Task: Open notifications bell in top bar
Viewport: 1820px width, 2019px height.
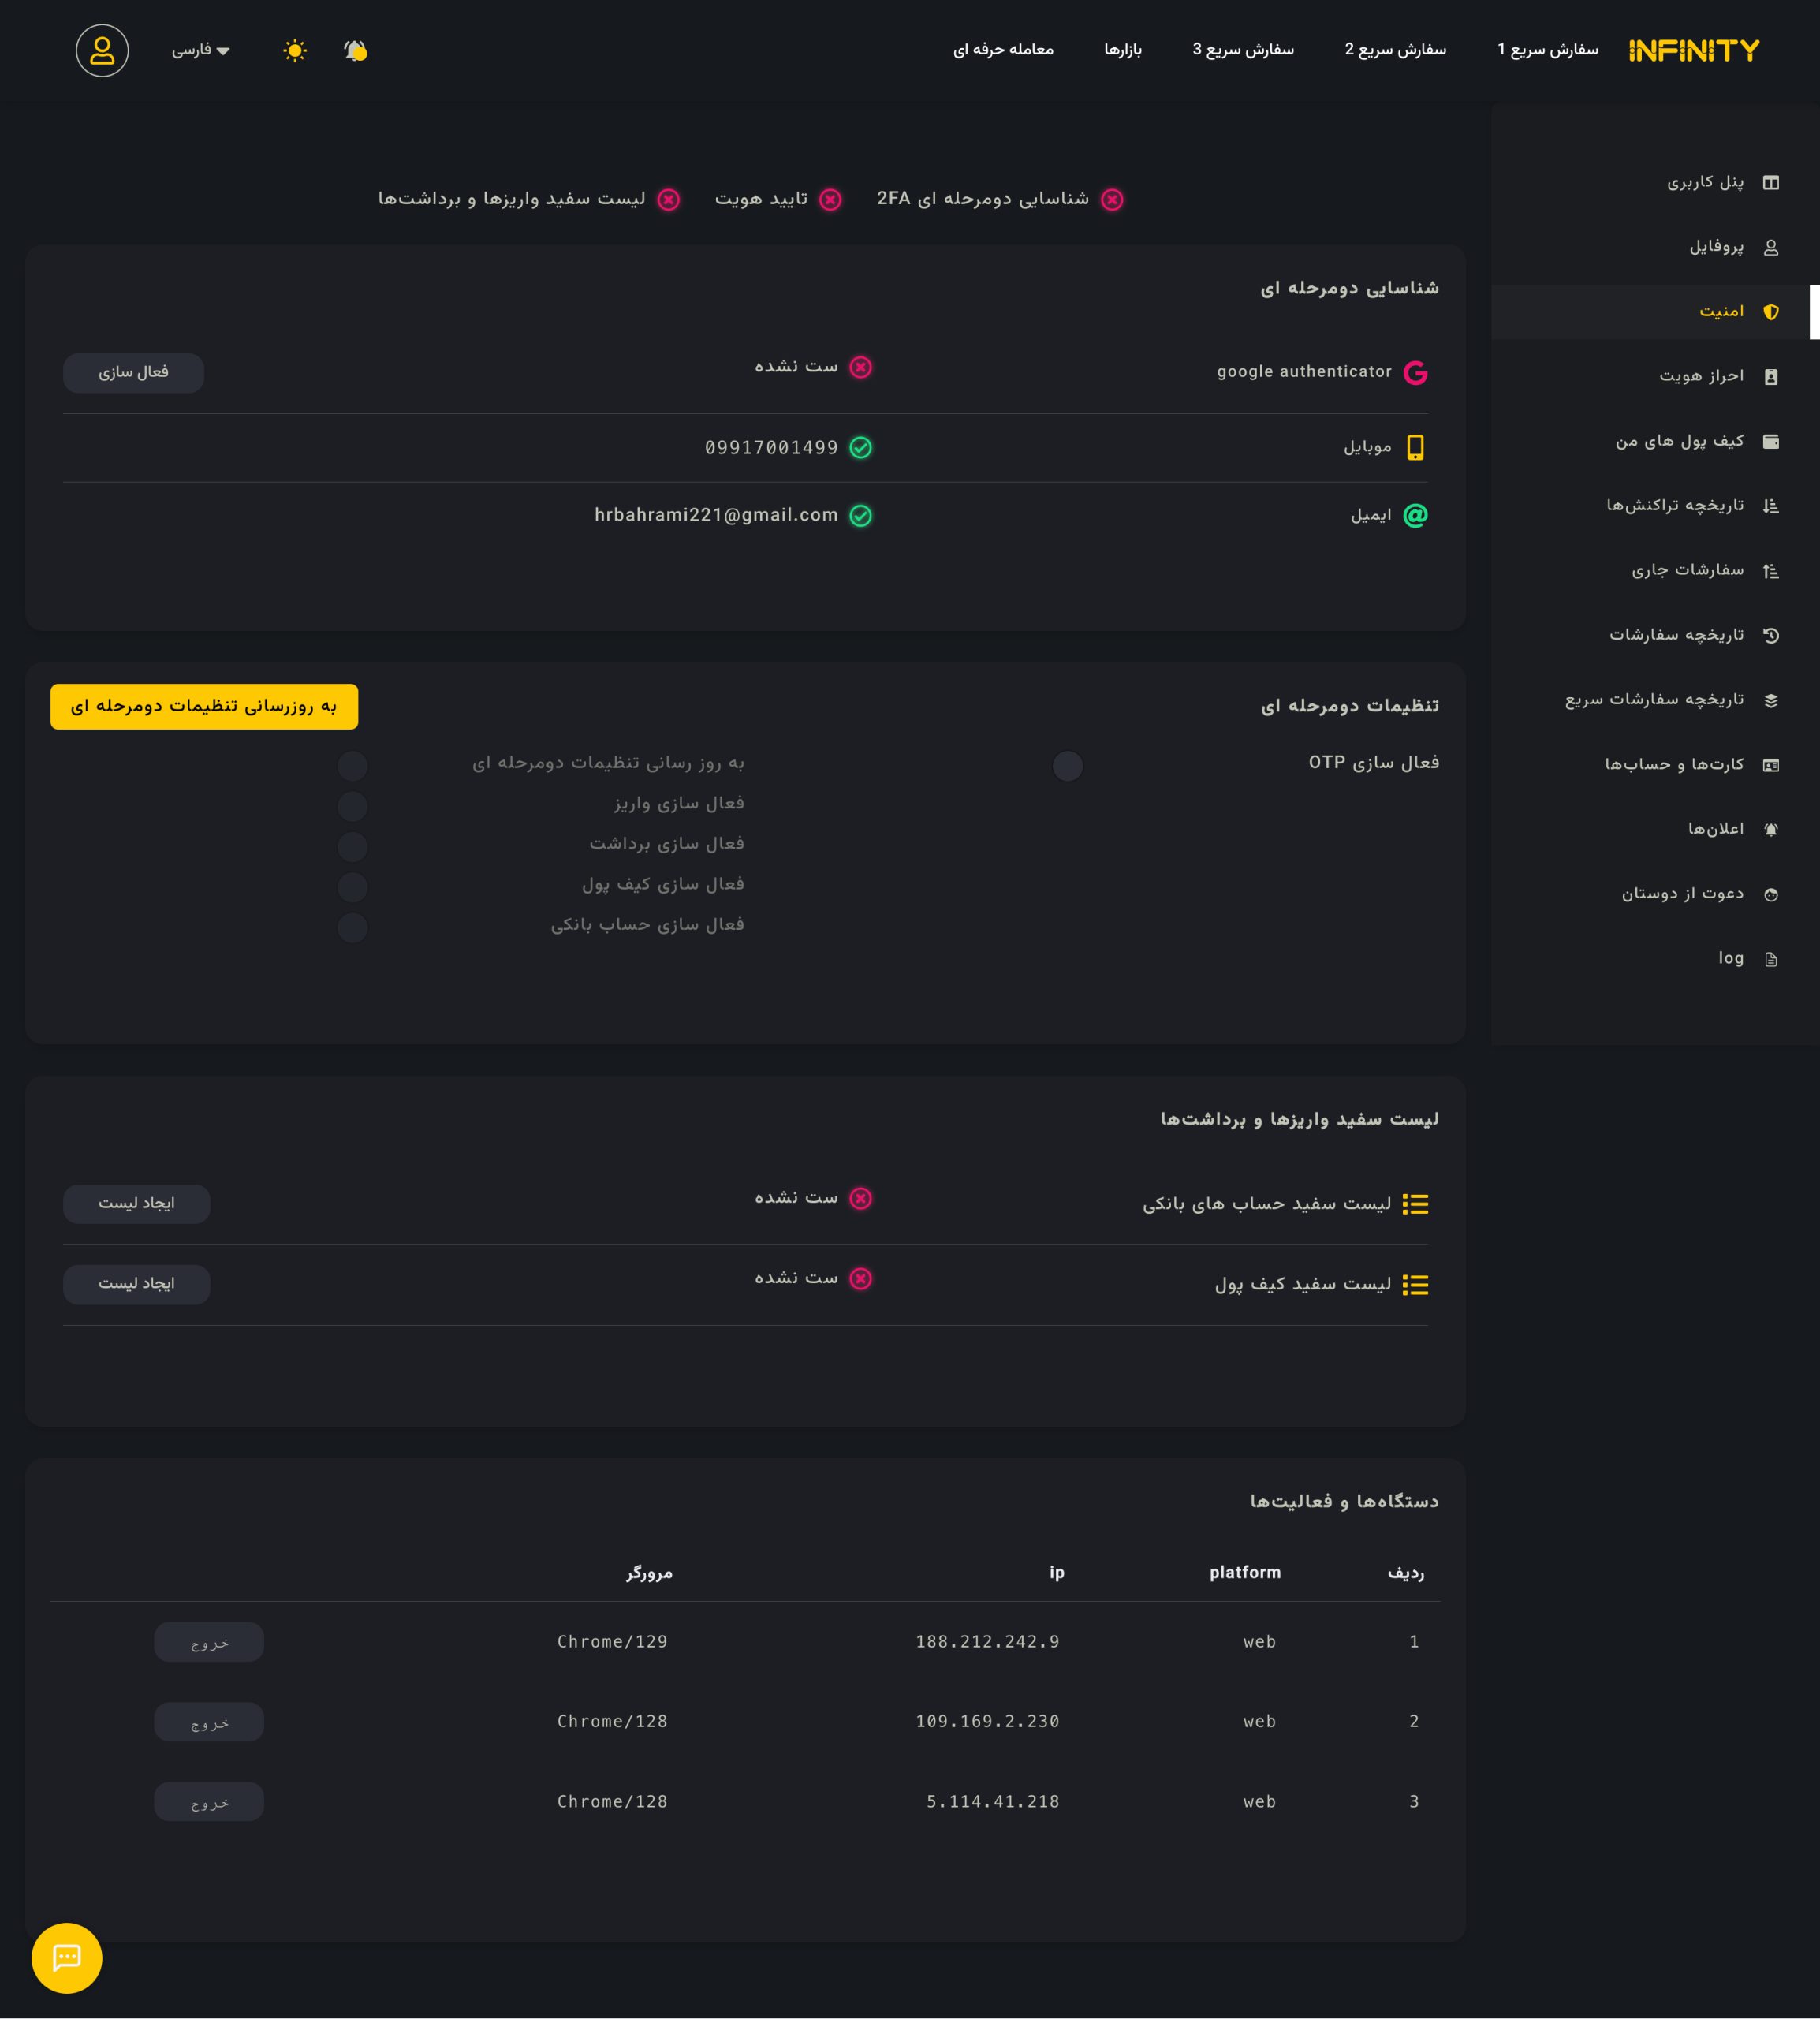Action: (x=355, y=51)
